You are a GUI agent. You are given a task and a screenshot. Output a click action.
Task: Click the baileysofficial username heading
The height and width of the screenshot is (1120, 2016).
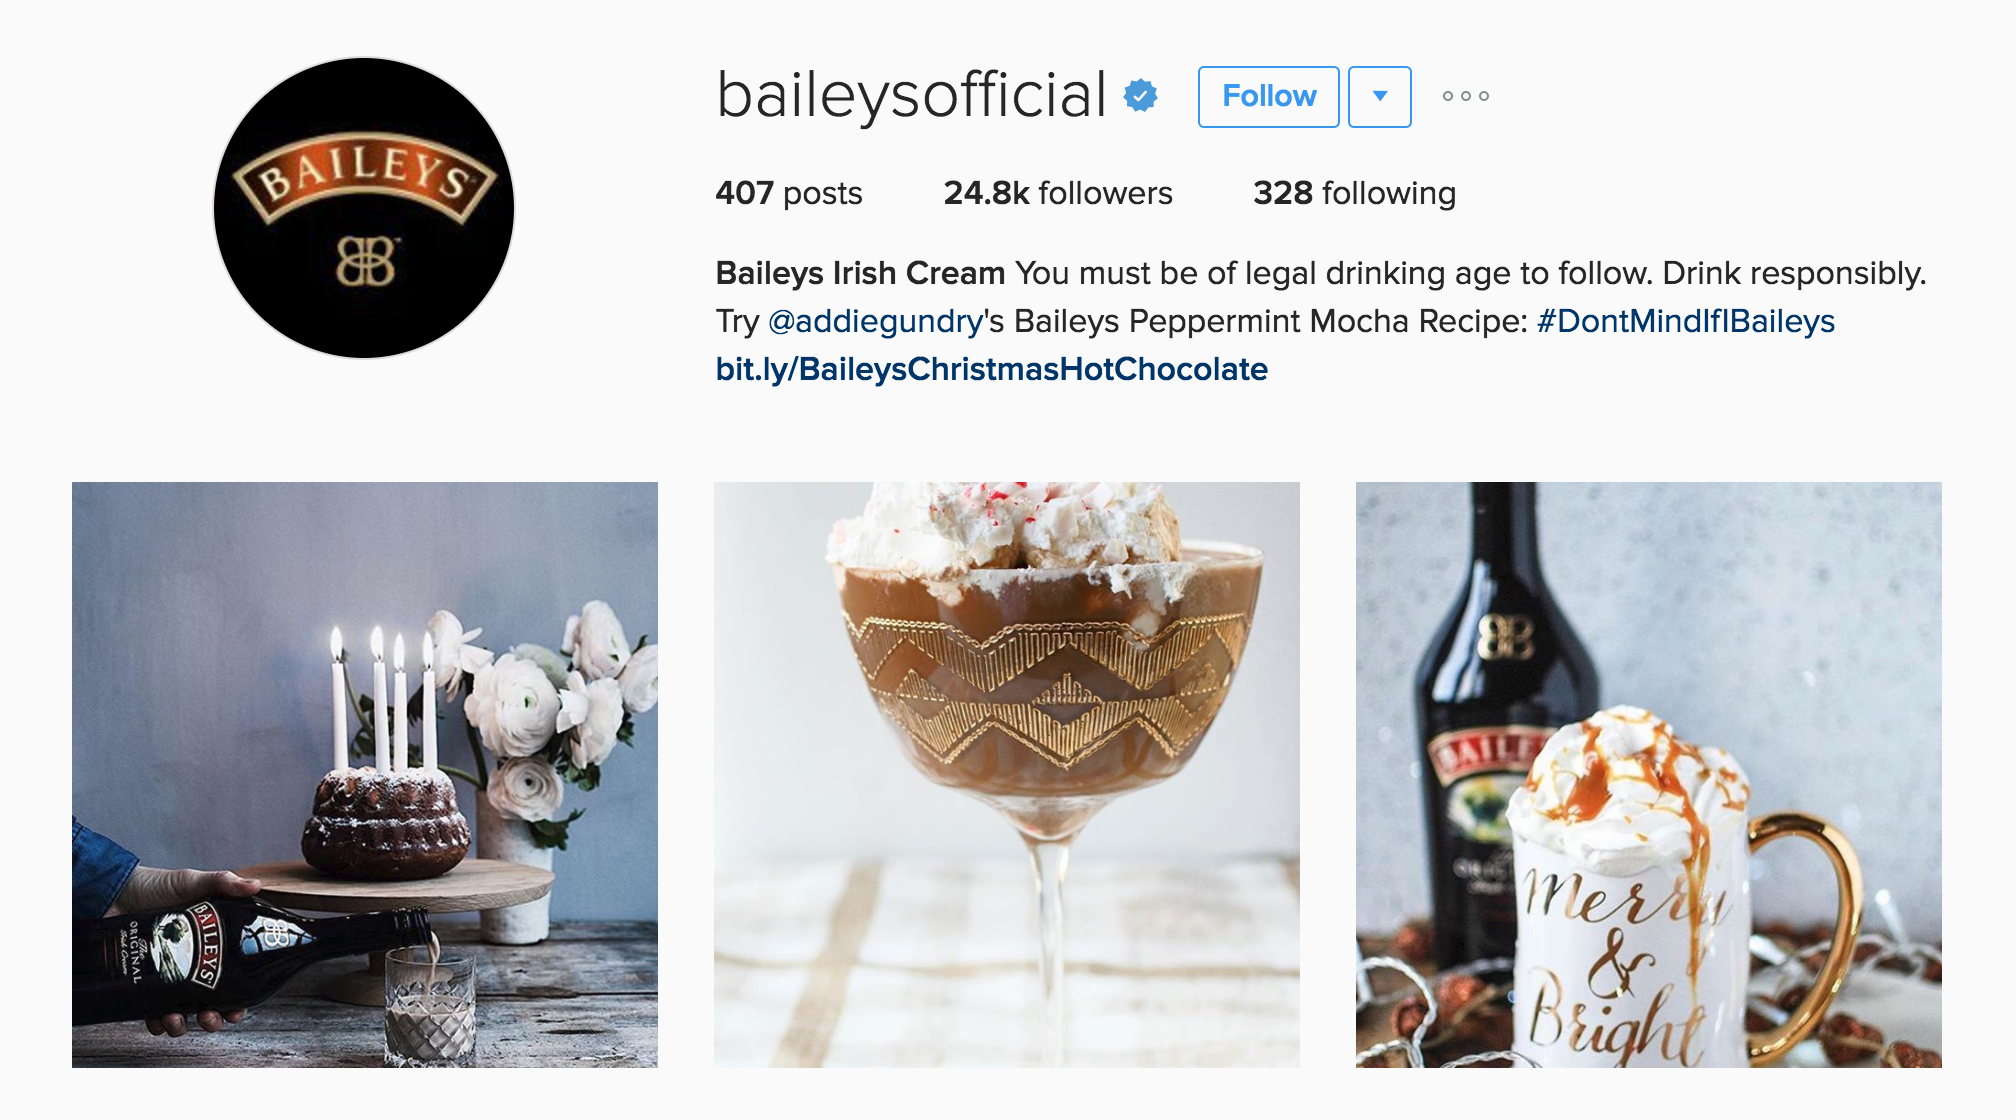911,96
